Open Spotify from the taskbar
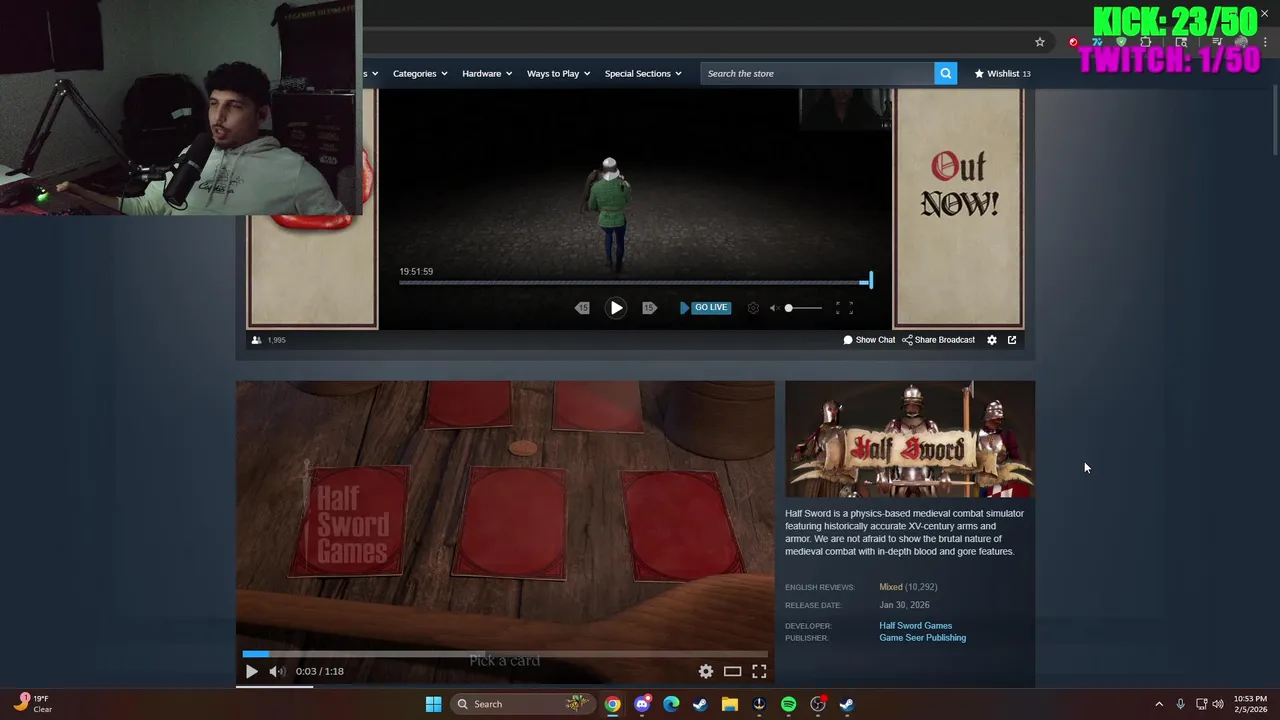The width and height of the screenshot is (1280, 720). coord(788,704)
